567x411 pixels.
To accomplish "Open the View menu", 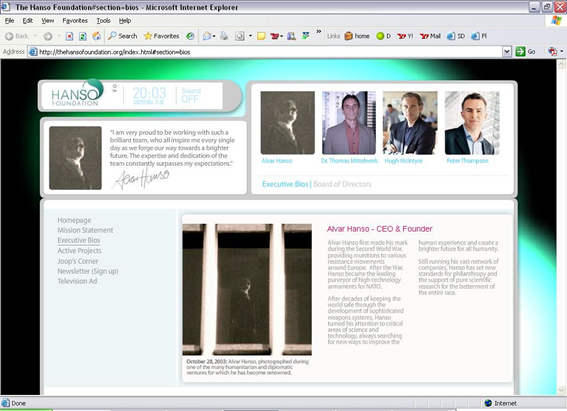I will click(x=47, y=21).
